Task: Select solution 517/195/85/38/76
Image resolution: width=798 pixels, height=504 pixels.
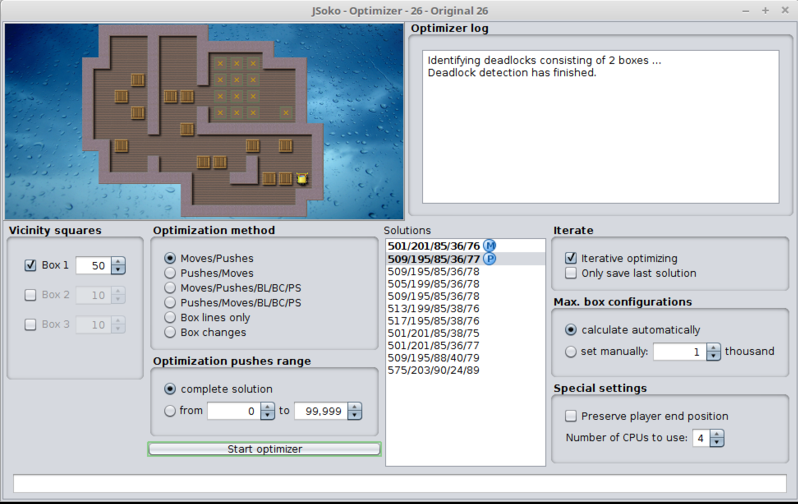Action: [465, 321]
